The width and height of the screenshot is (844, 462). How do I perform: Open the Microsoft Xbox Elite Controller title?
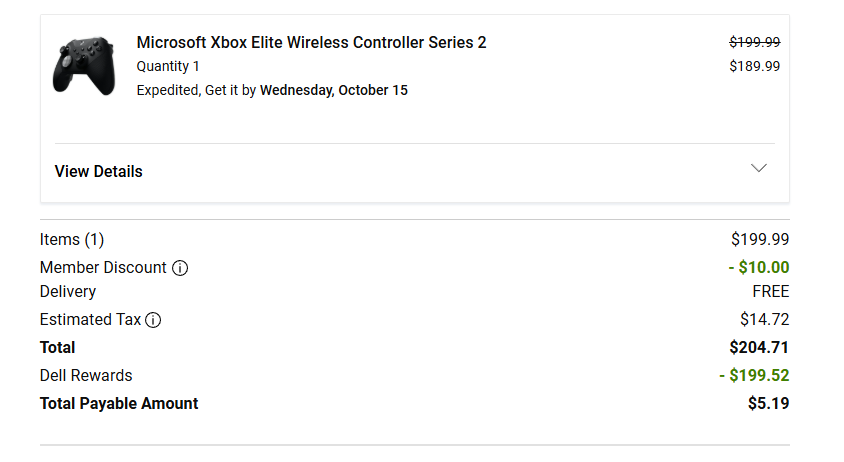pos(311,42)
